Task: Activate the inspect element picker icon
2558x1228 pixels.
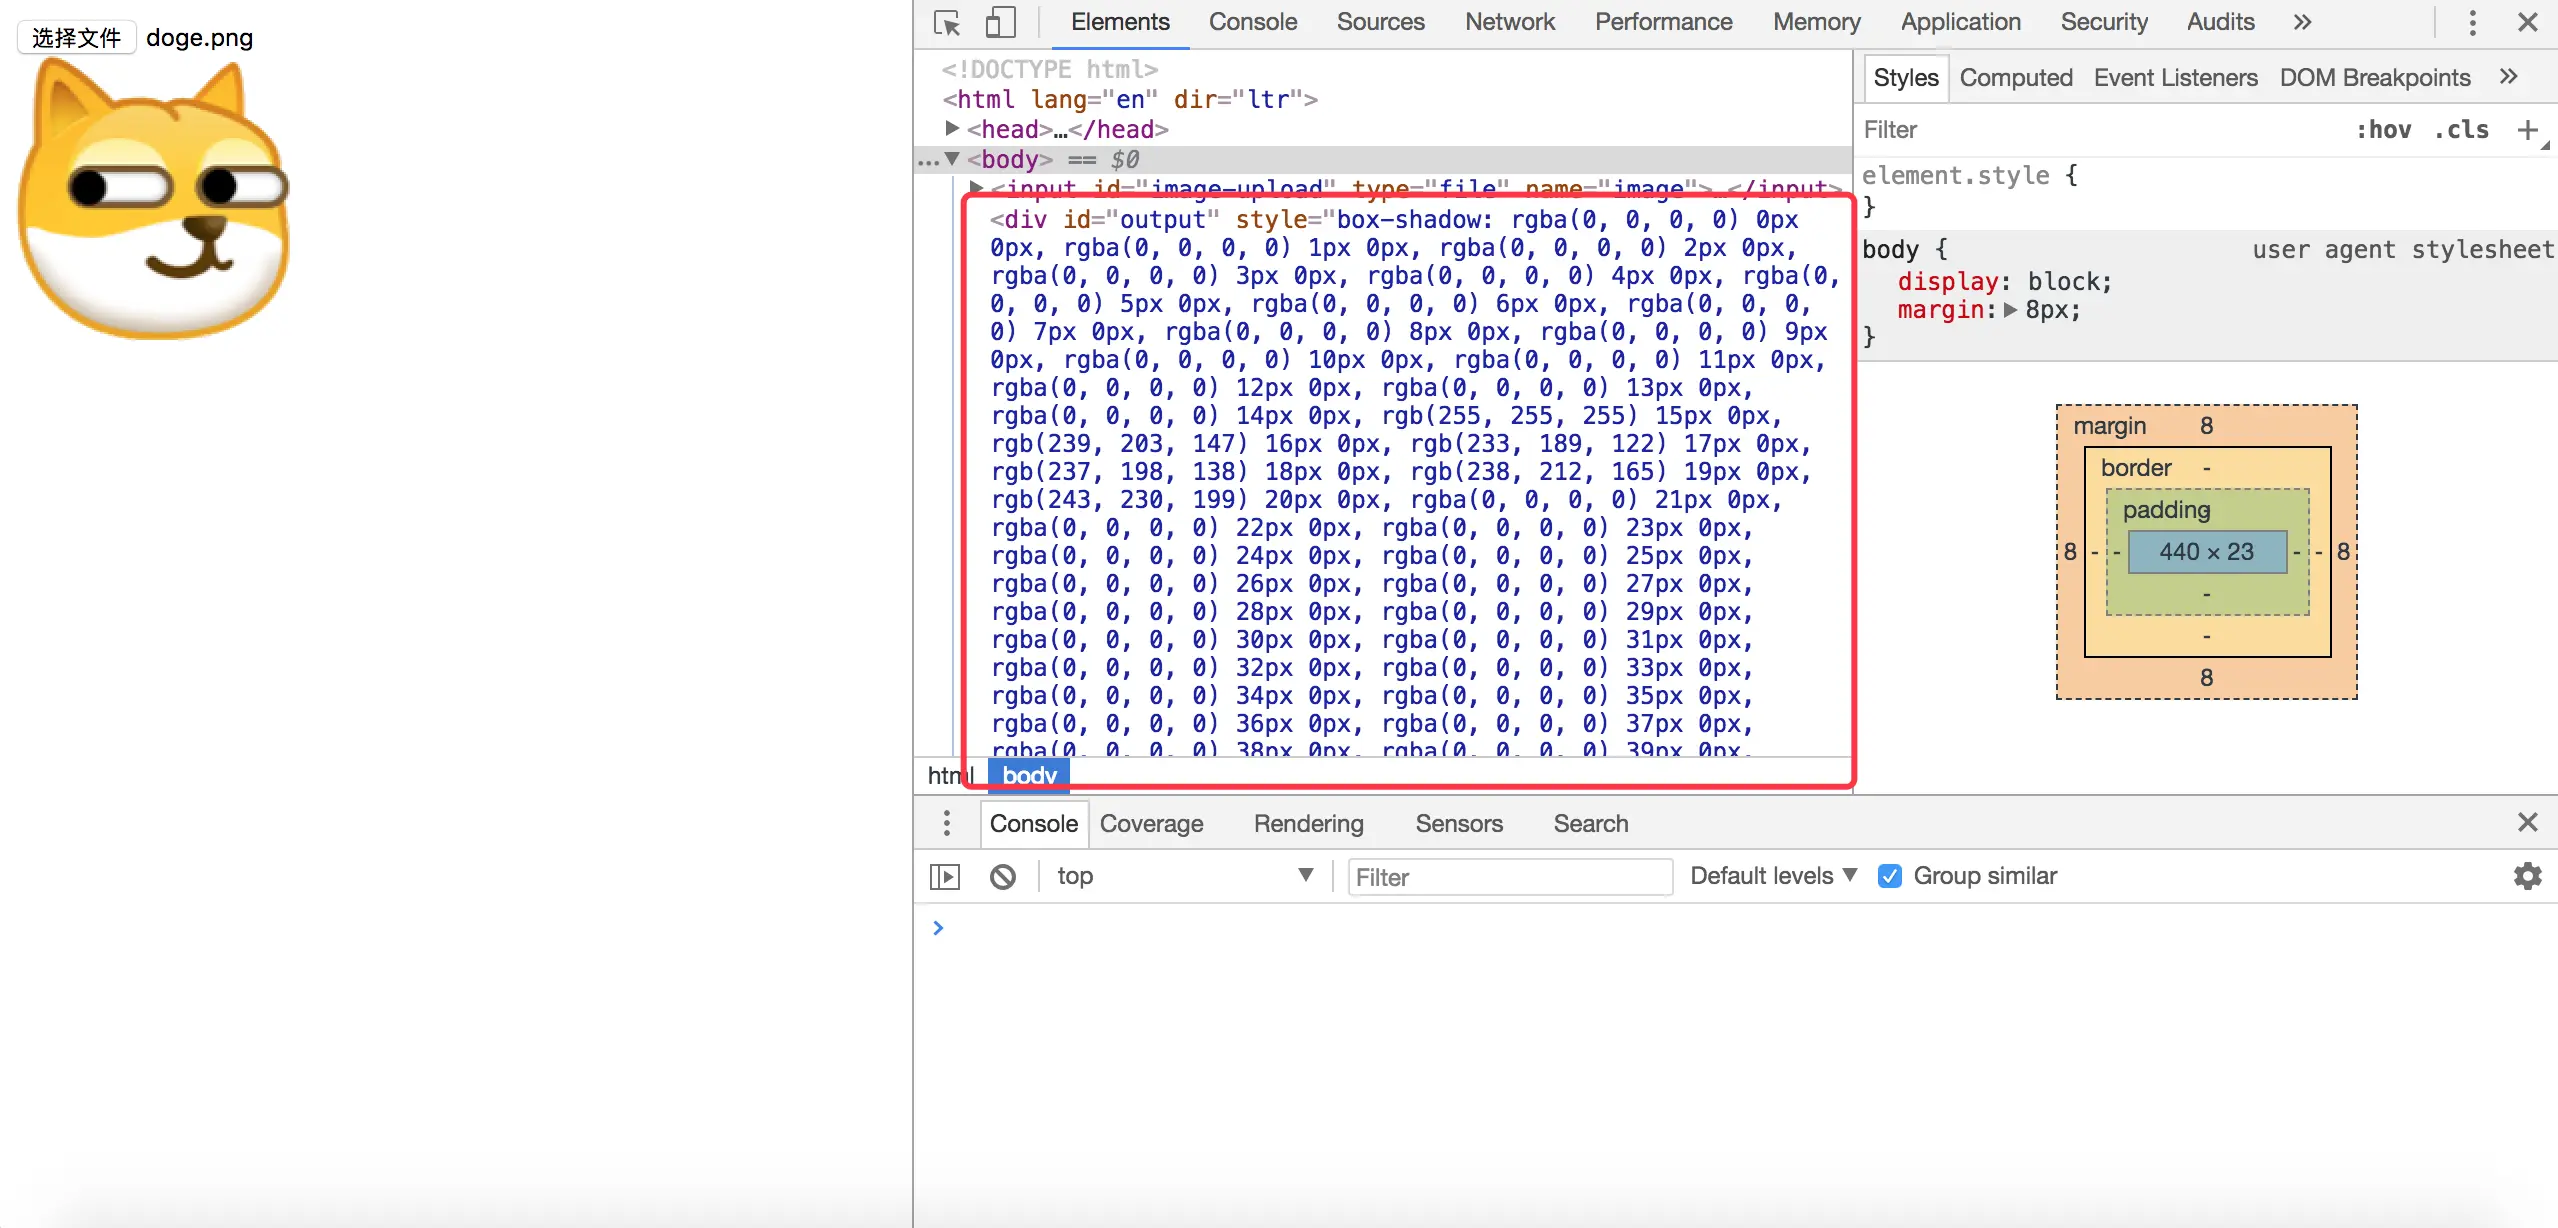Action: coord(946,23)
